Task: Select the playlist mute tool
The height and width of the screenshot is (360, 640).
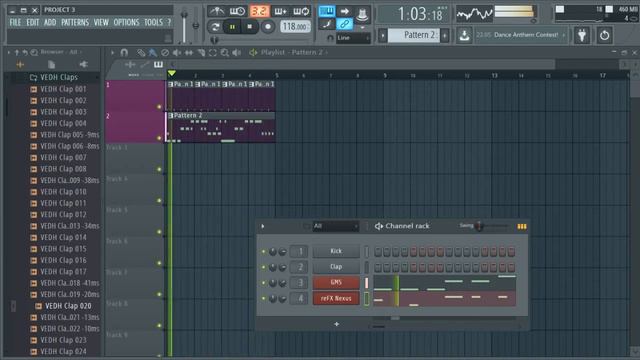Action: (x=177, y=53)
